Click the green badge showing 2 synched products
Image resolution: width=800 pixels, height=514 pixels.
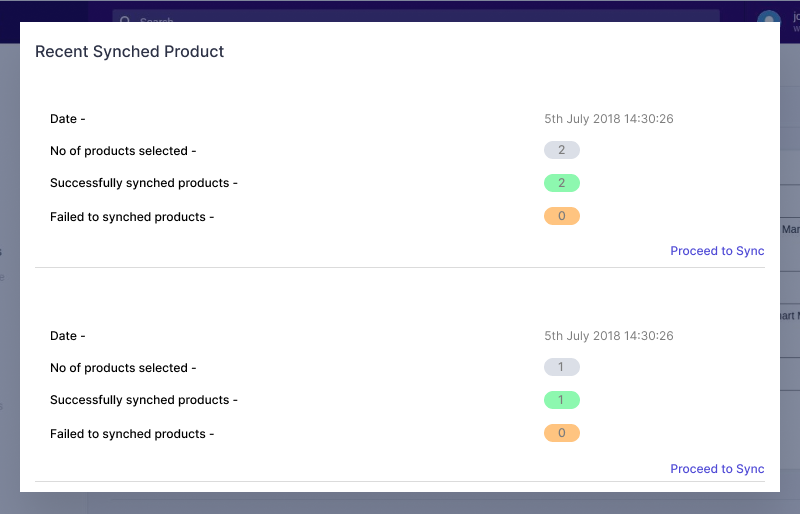tap(562, 183)
